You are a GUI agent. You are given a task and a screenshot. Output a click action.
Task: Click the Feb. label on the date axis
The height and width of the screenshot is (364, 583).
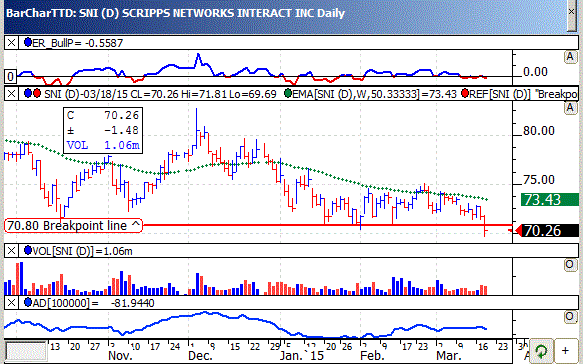[372, 356]
